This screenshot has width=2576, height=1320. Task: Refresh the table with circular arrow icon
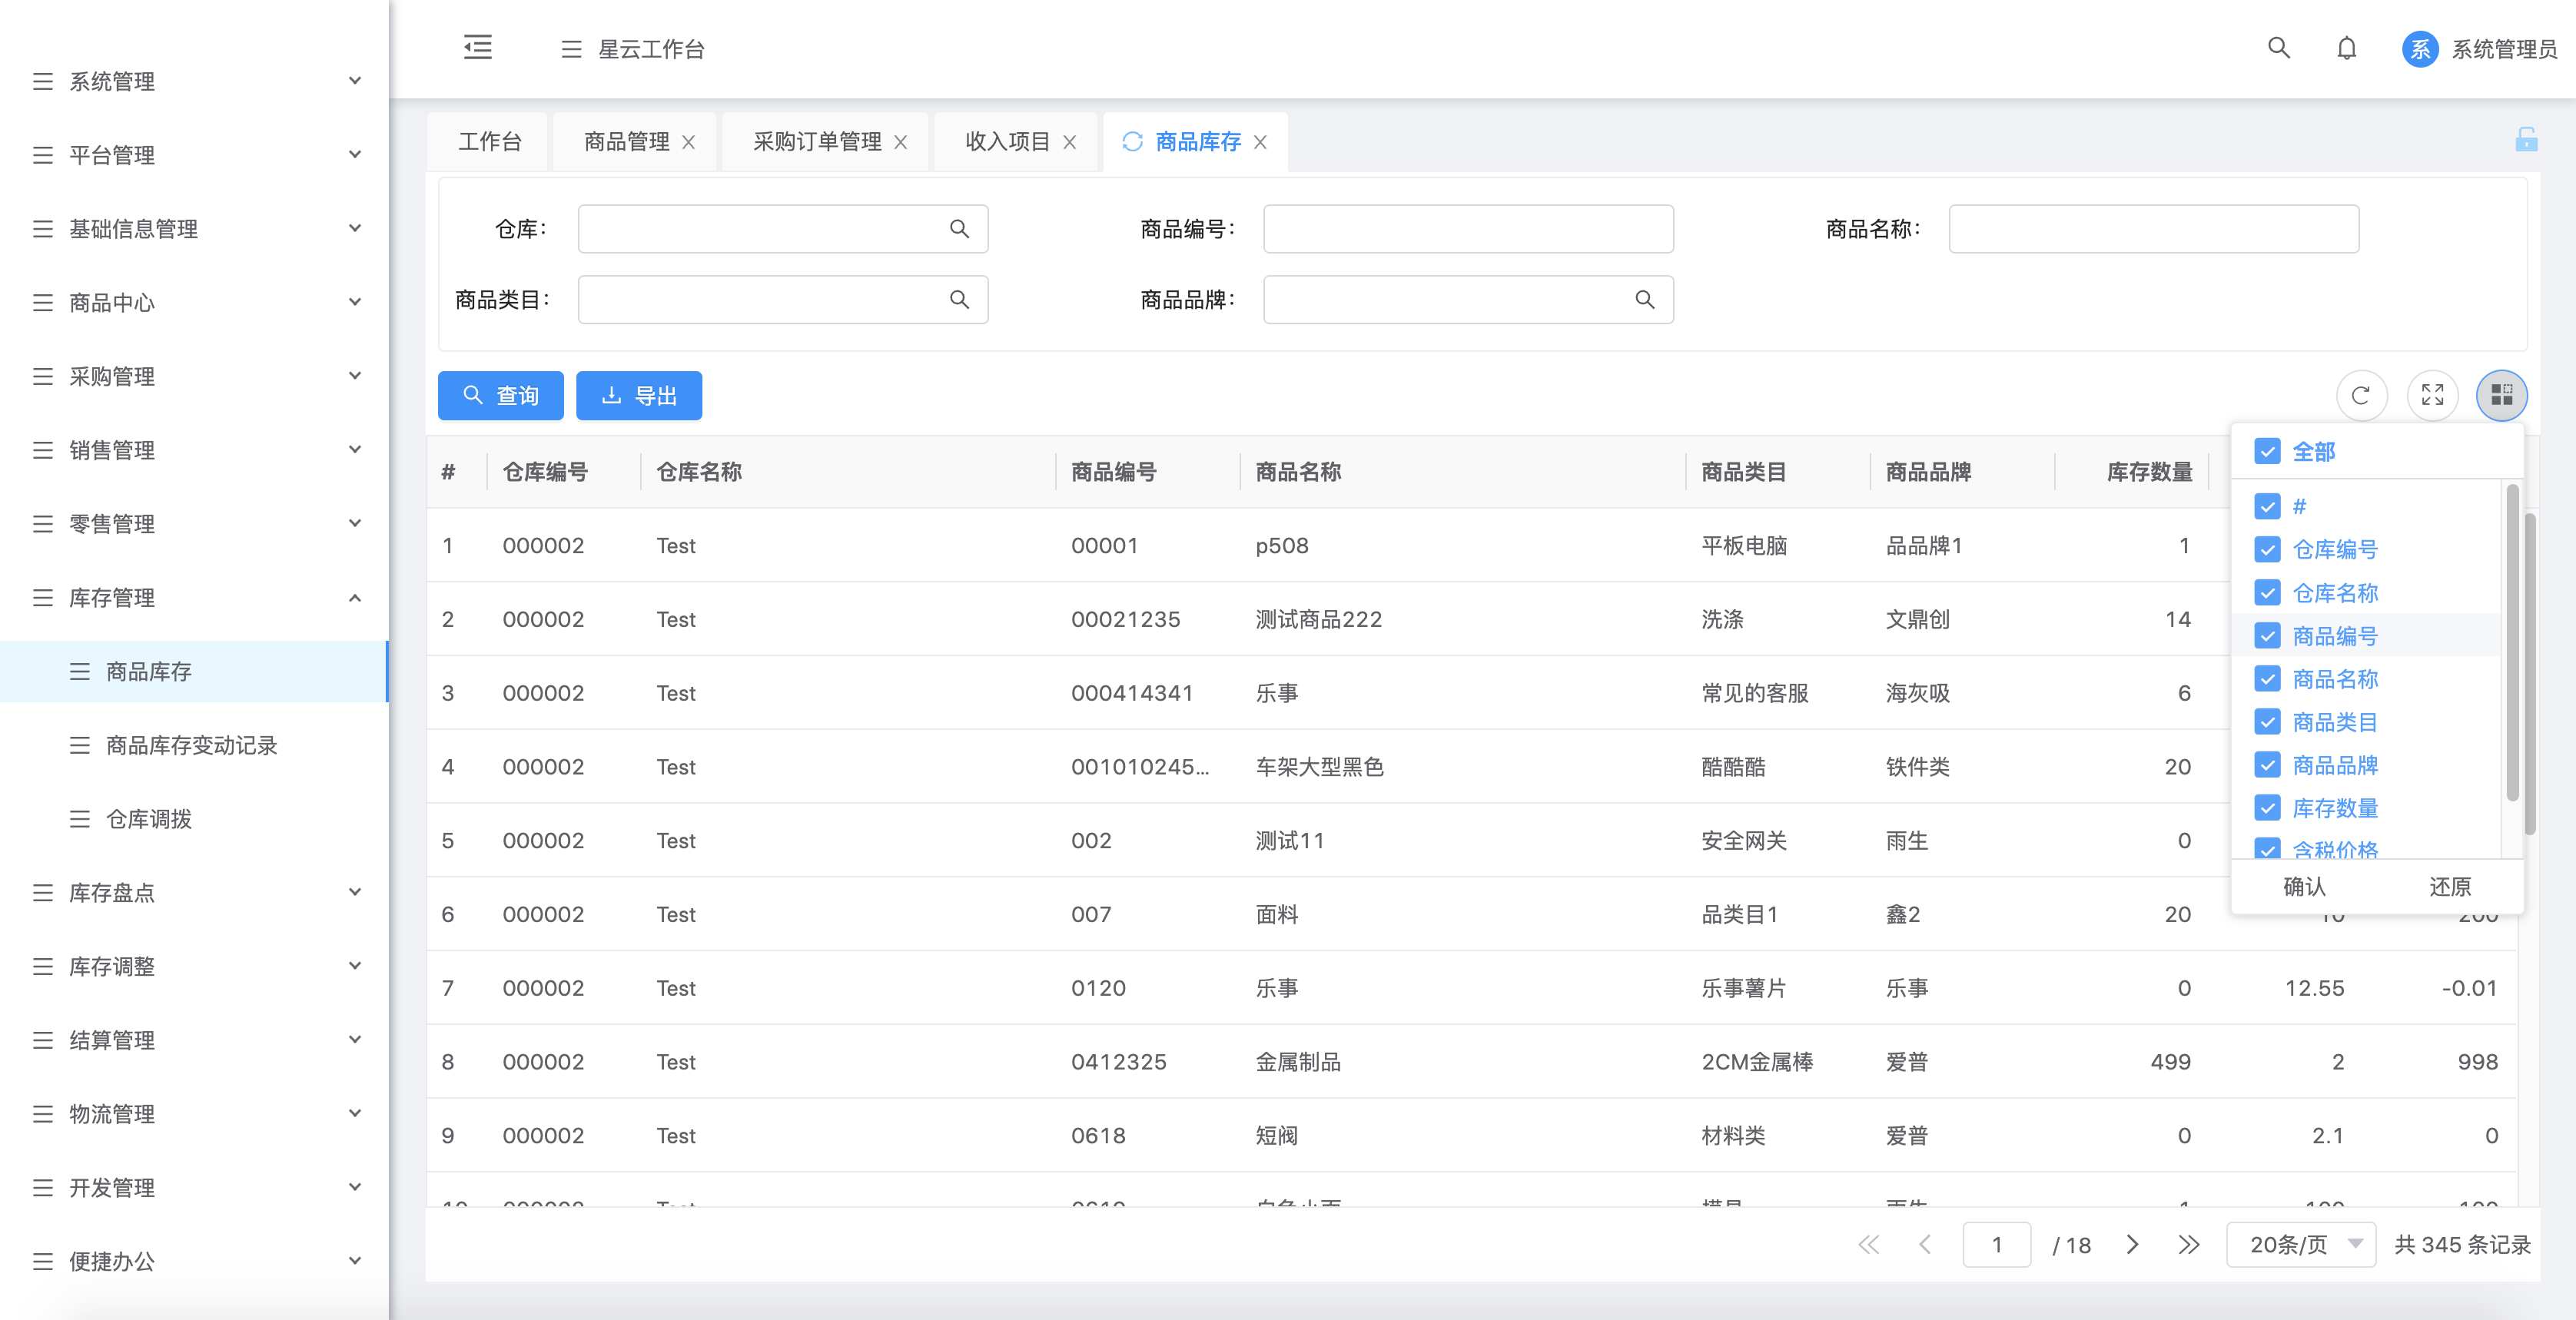coord(2361,395)
